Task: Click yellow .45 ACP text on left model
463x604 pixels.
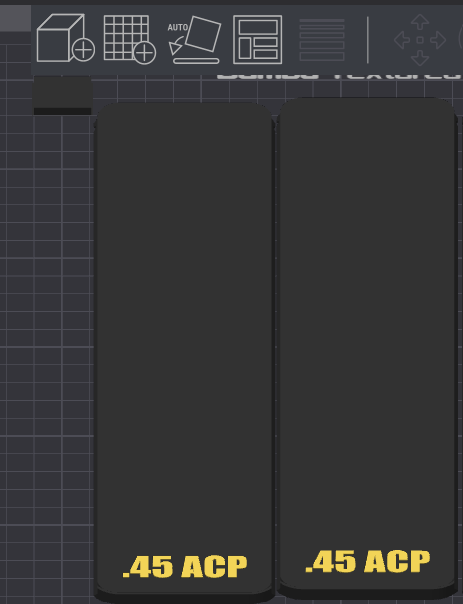Action: (185, 567)
